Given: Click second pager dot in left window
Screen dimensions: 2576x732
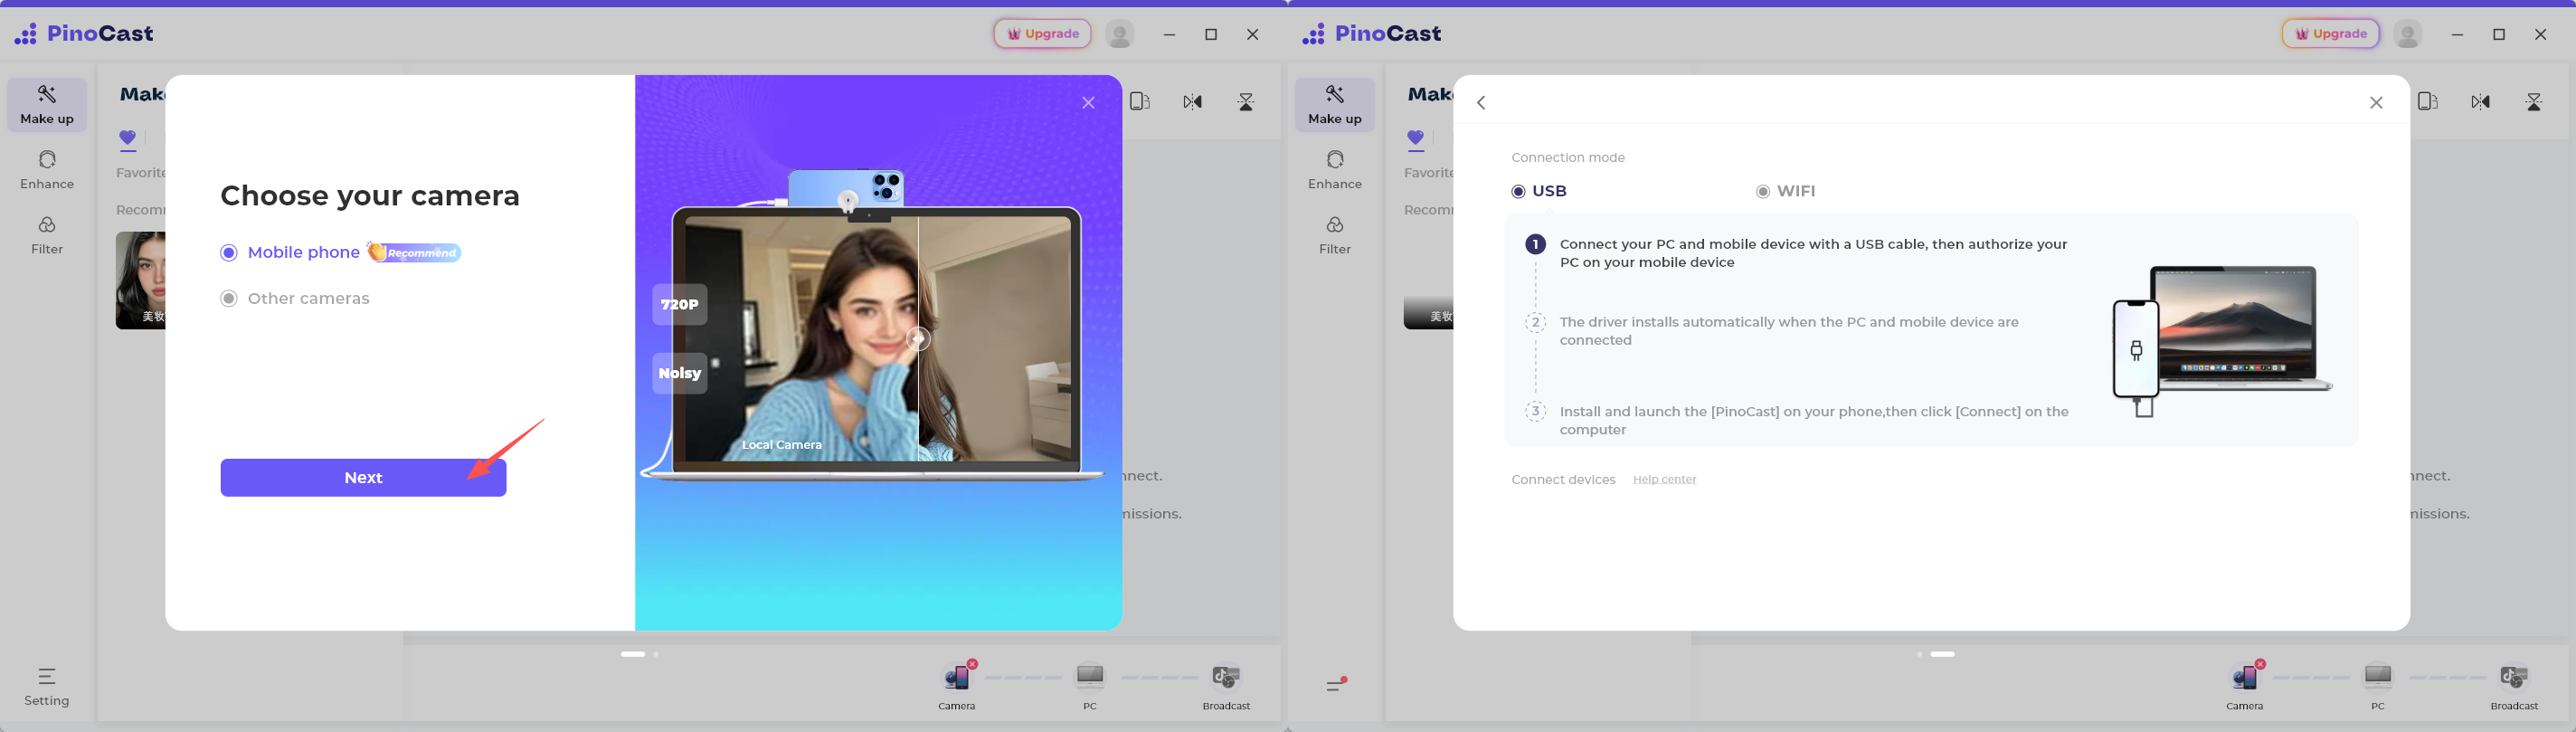Looking at the screenshot, I should click(x=656, y=654).
